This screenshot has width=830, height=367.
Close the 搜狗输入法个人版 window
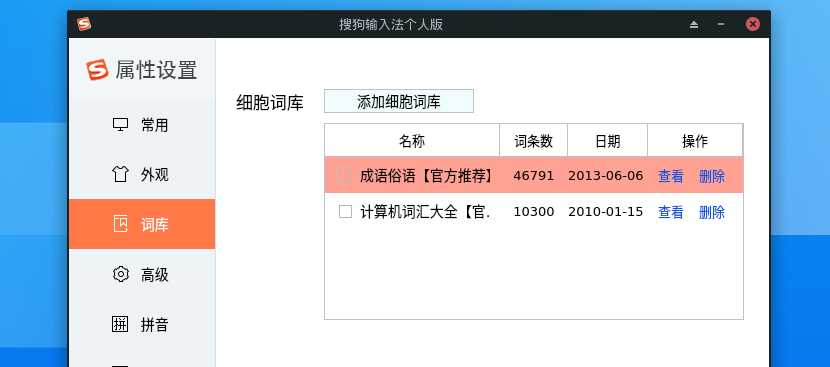(753, 24)
